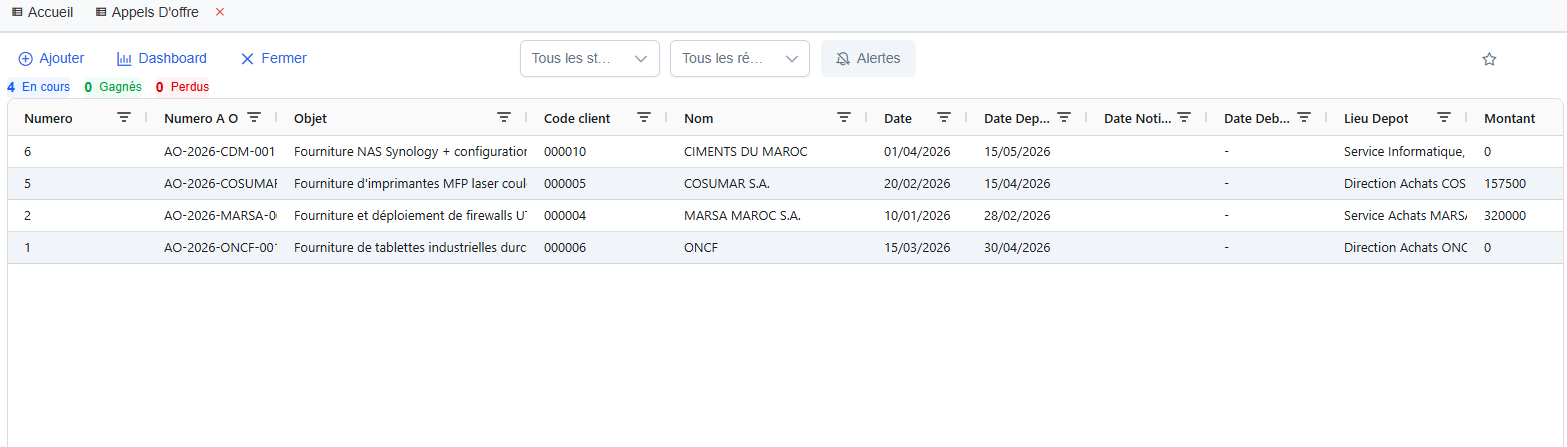Filter by 'En cours' status badge
Screen dimensions: 1567x447
click(x=39, y=87)
